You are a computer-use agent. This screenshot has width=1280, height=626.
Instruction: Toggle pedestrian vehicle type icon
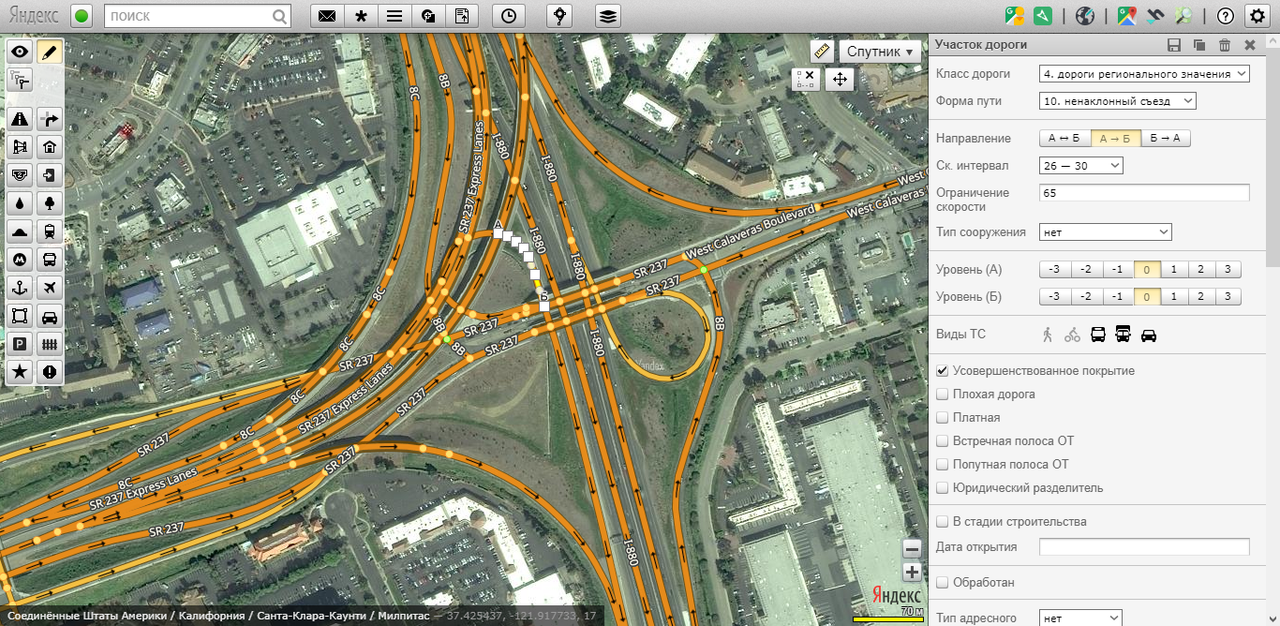pos(1047,335)
